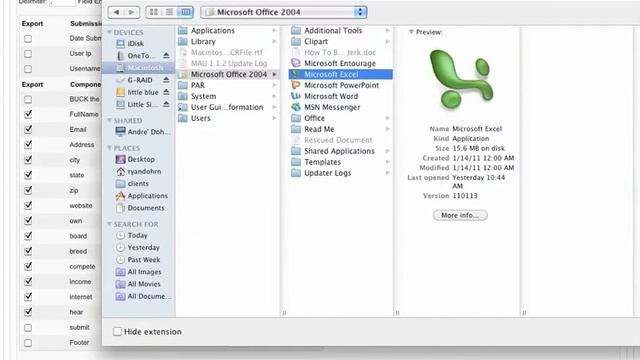
Task: Select G-RAID drive in sidebar
Action: point(139,80)
